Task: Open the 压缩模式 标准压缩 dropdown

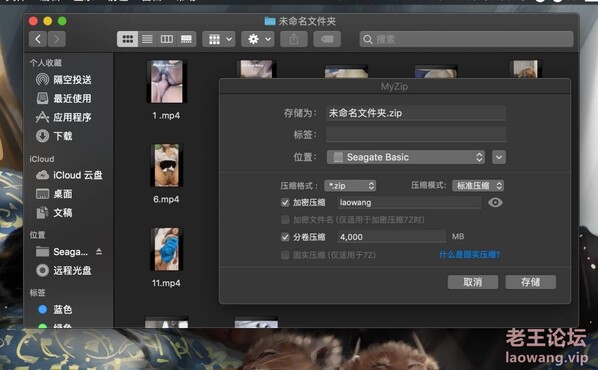Action: pyautogui.click(x=478, y=186)
